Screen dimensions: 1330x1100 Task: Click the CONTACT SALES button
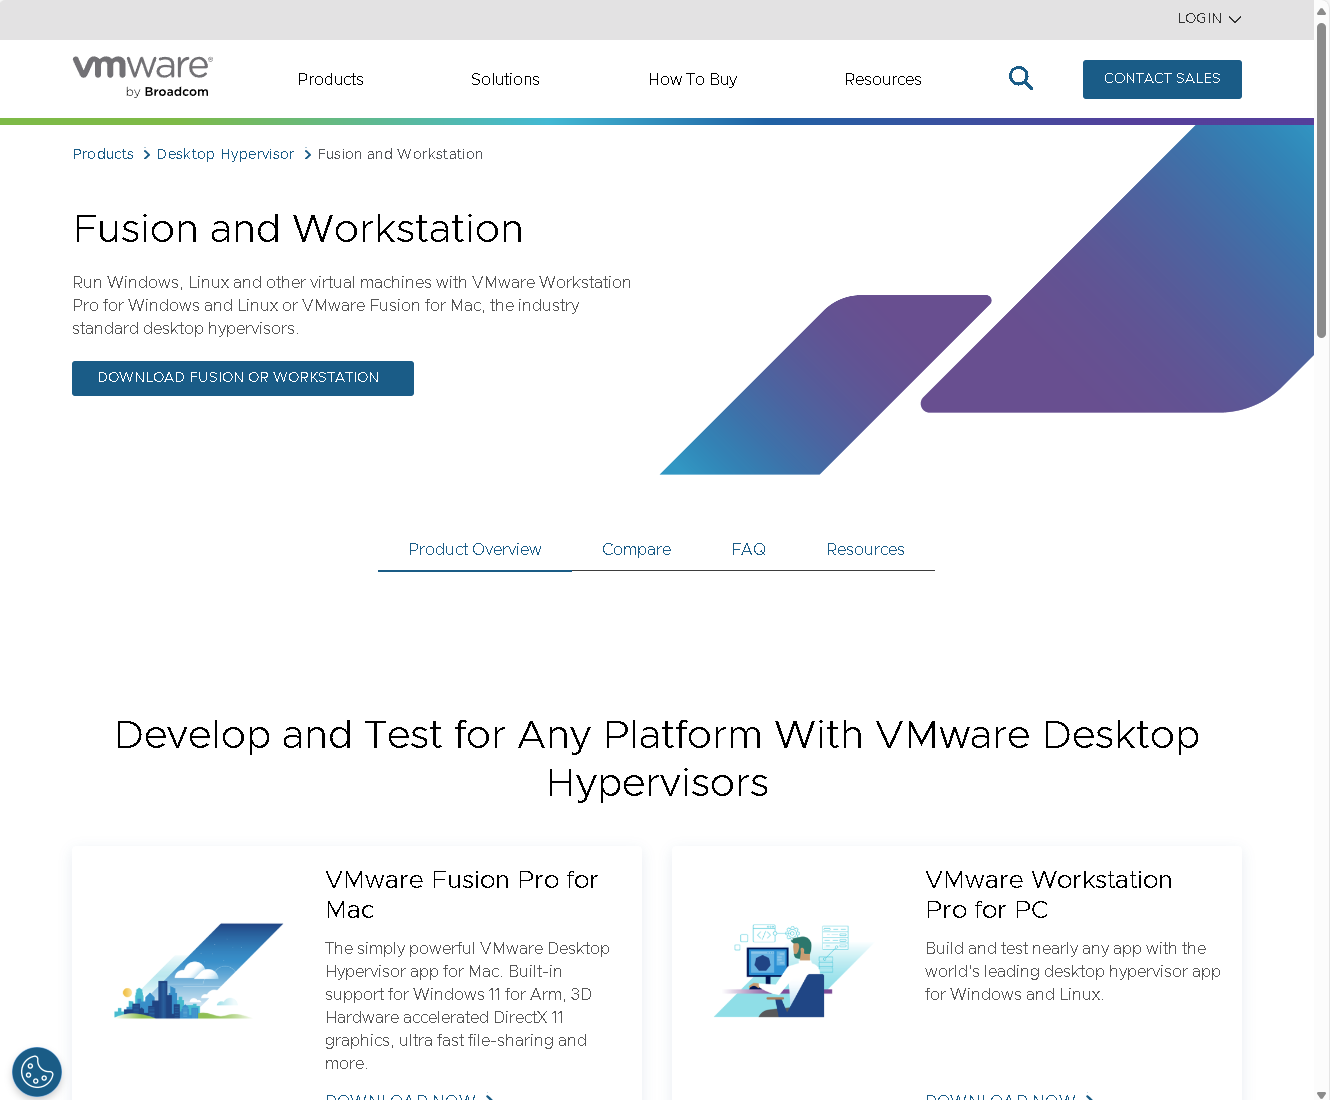pyautogui.click(x=1162, y=79)
